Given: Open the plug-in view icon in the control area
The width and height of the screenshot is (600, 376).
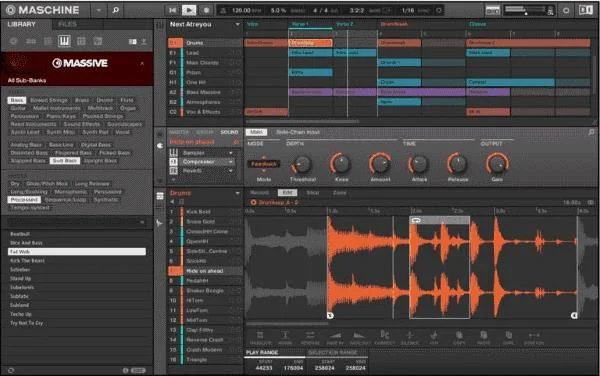Looking at the screenshot, I should pyautogui.click(x=160, y=146).
